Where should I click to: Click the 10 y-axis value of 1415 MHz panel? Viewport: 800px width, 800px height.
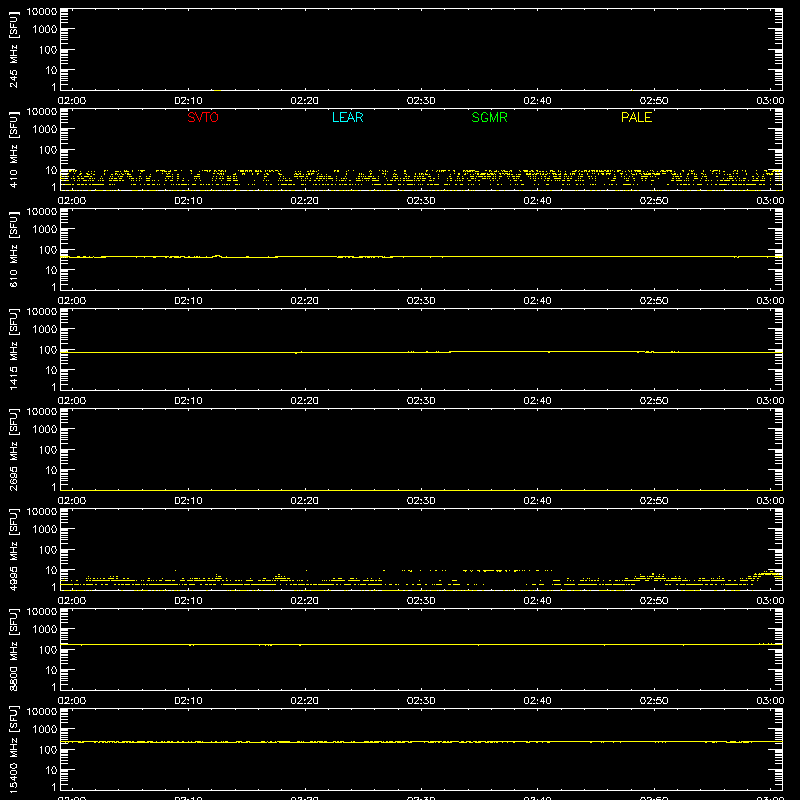[x=52, y=370]
